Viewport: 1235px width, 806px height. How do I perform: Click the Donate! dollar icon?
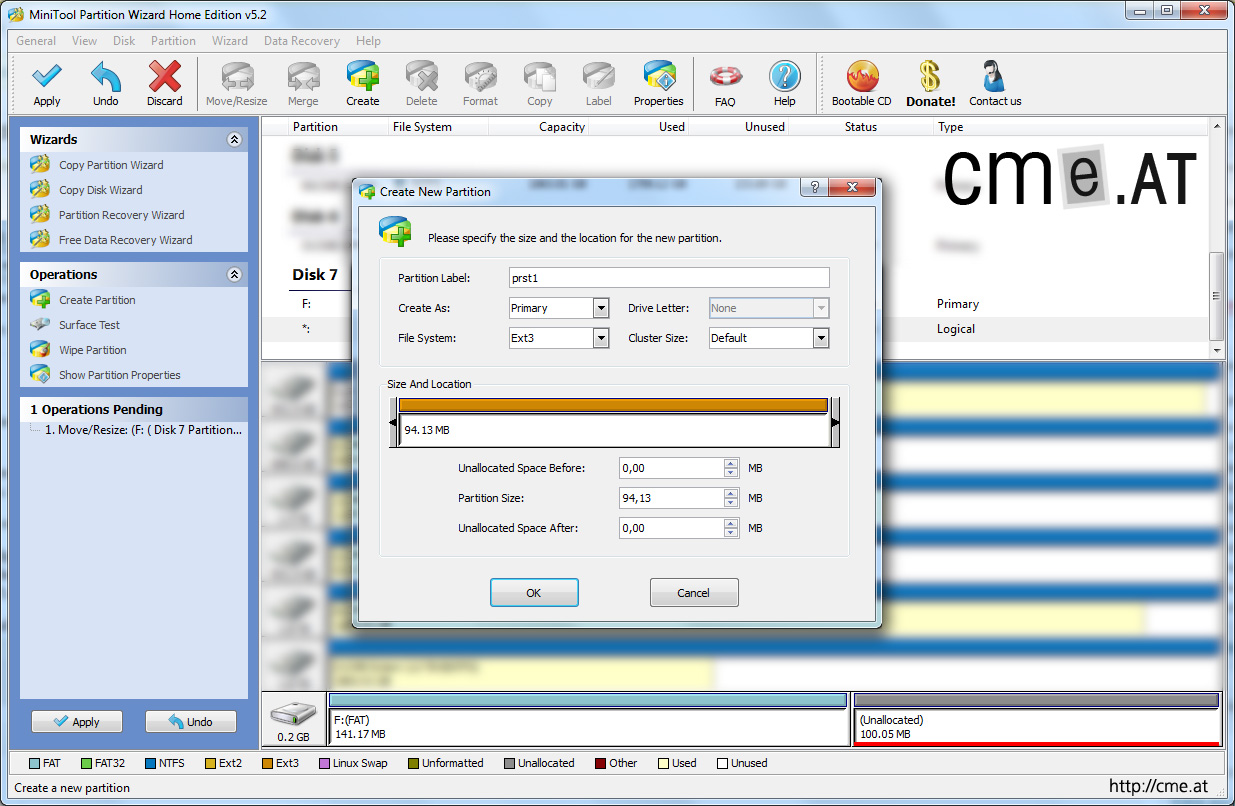(931, 84)
